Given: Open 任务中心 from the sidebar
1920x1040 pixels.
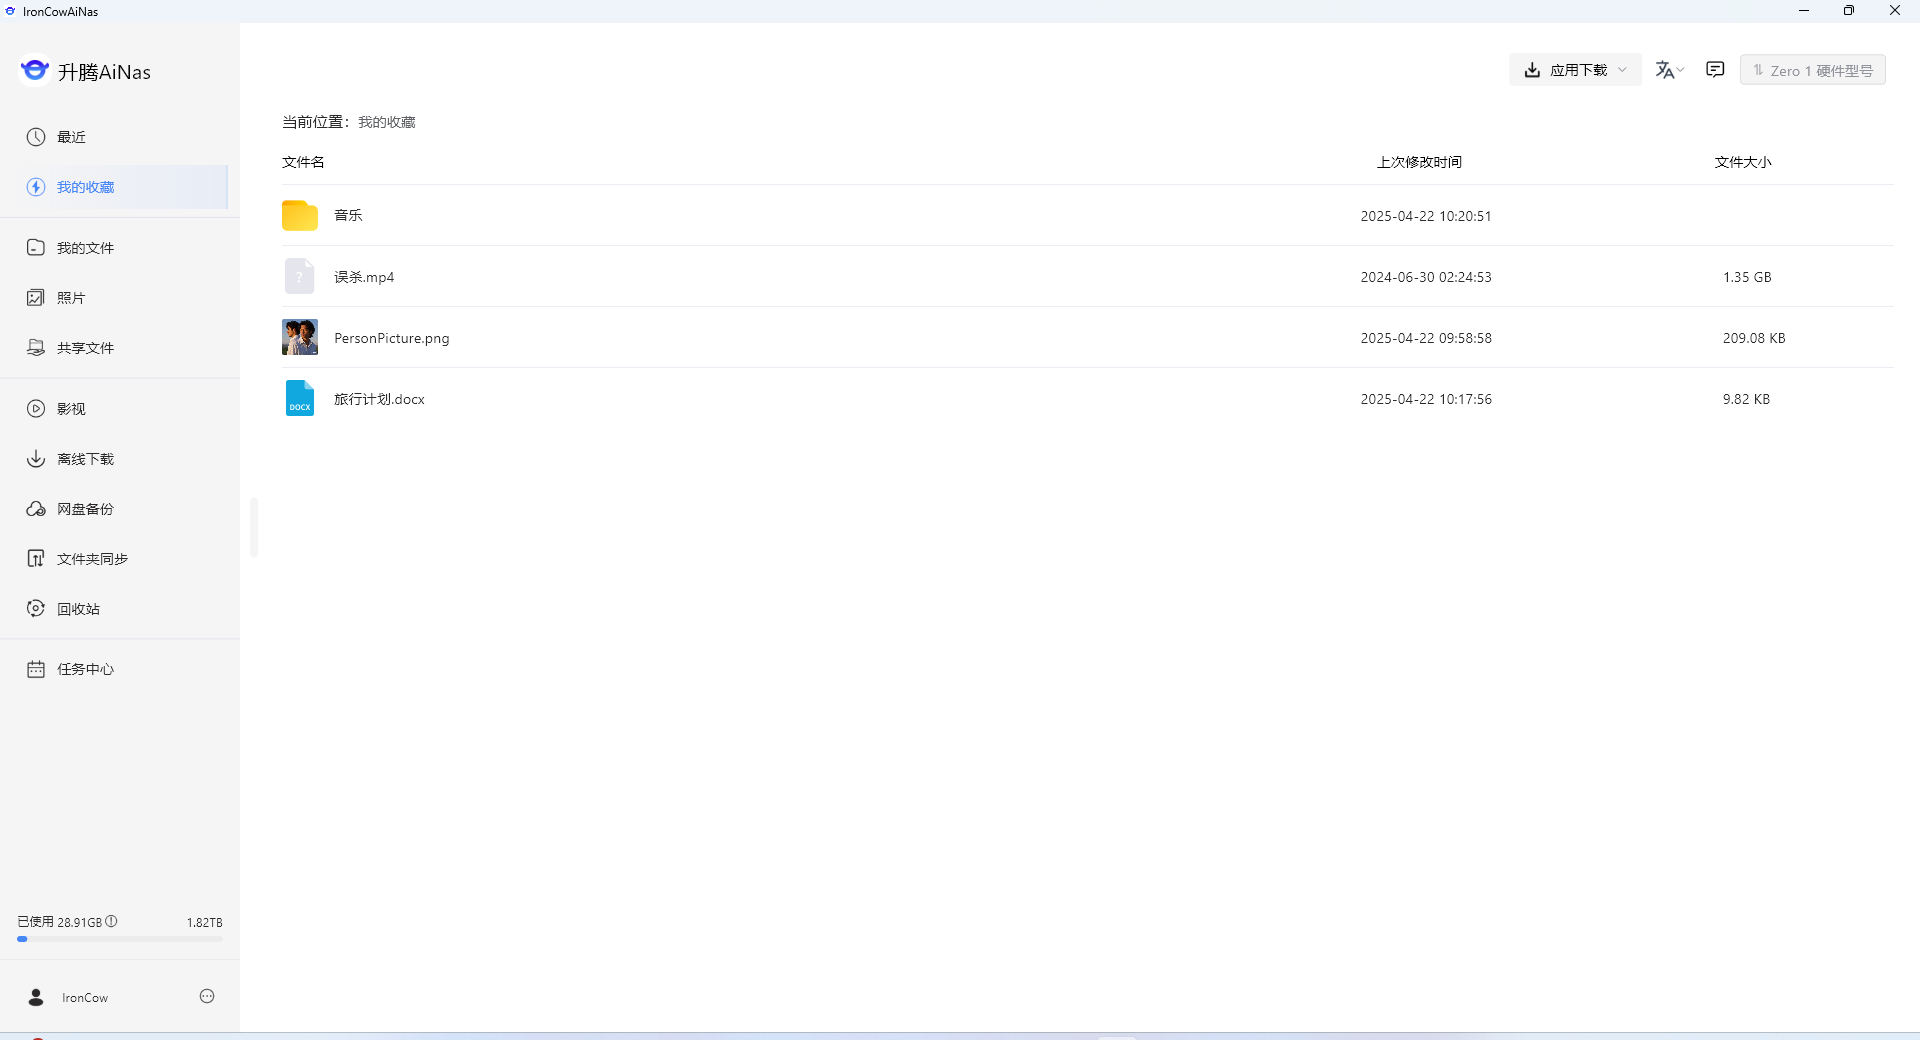Looking at the screenshot, I should coord(85,669).
